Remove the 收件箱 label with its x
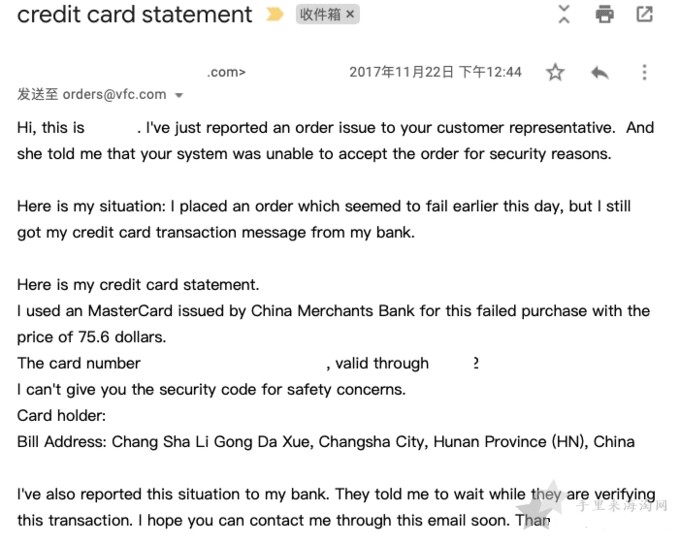This screenshot has width=680, height=544. 350,15
